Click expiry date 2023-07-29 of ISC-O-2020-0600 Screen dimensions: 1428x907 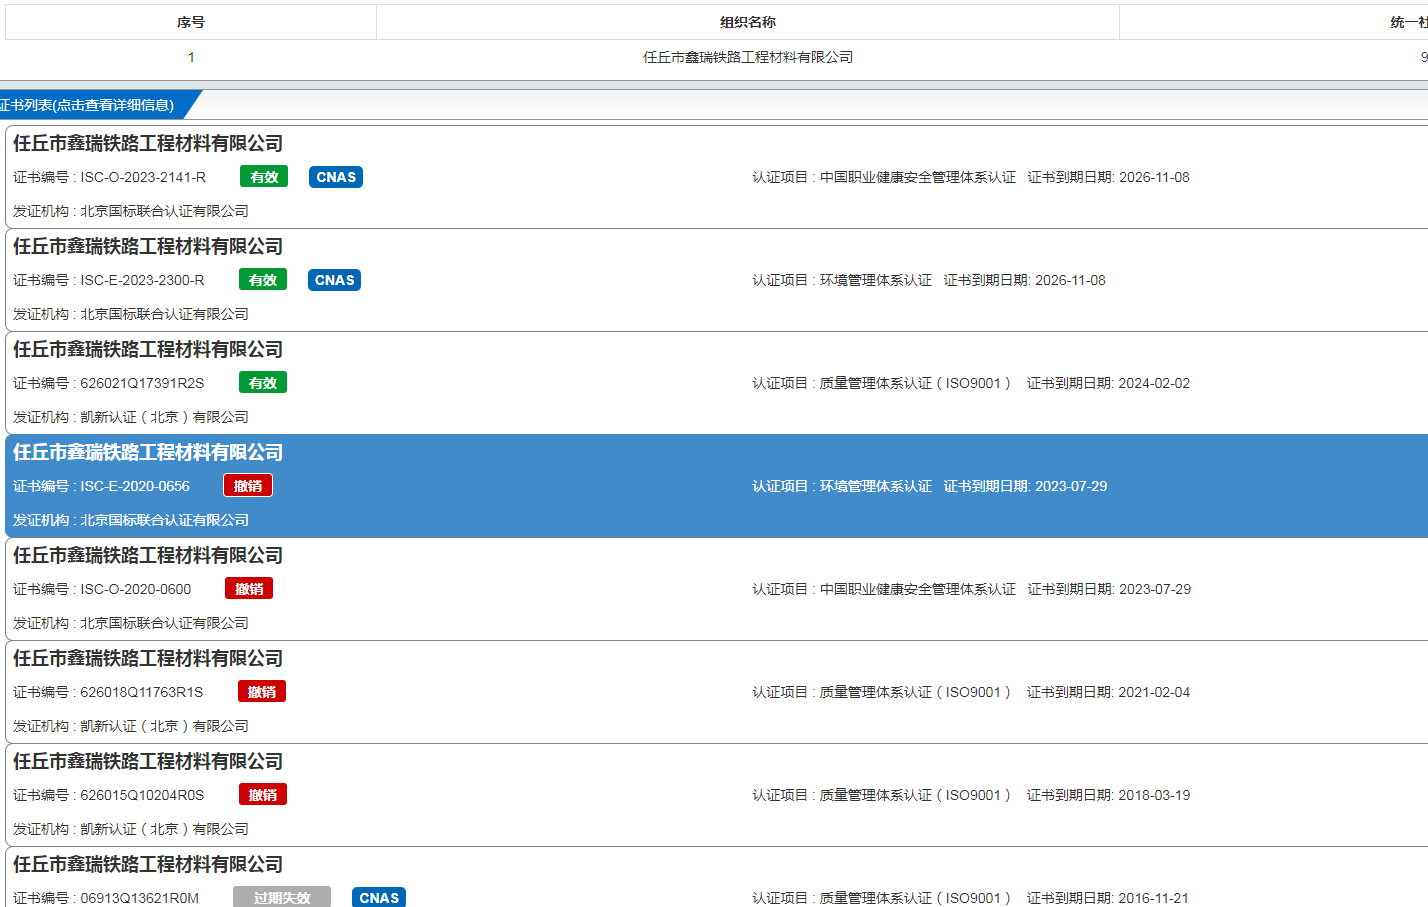coord(1155,589)
